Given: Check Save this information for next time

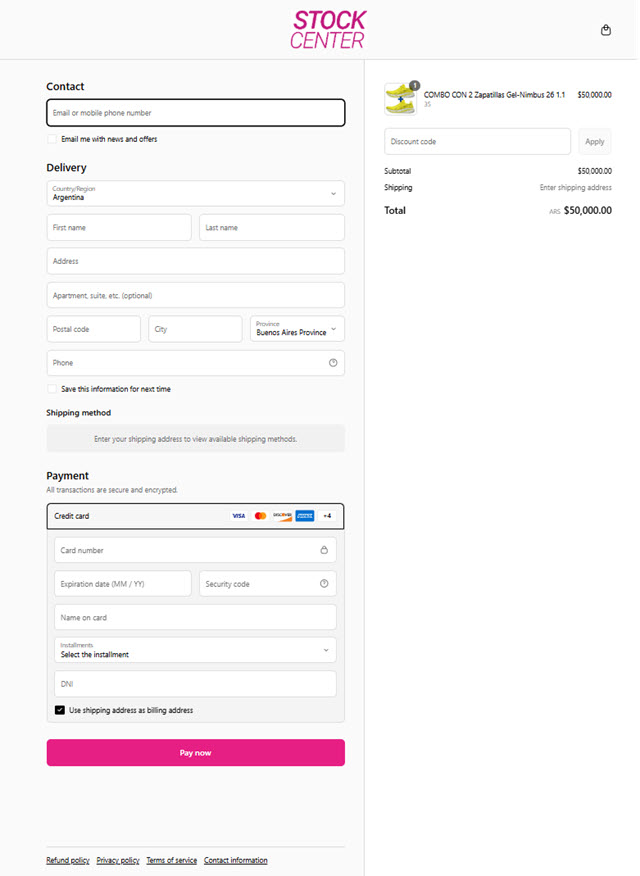Looking at the screenshot, I should pyautogui.click(x=52, y=389).
